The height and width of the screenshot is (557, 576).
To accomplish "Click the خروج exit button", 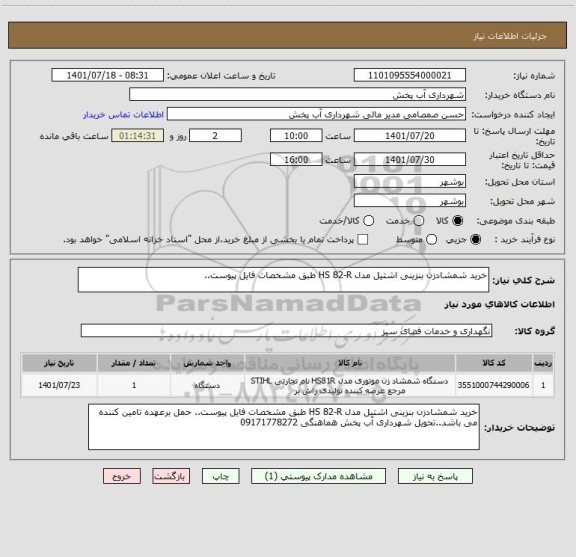I will pos(122,476).
